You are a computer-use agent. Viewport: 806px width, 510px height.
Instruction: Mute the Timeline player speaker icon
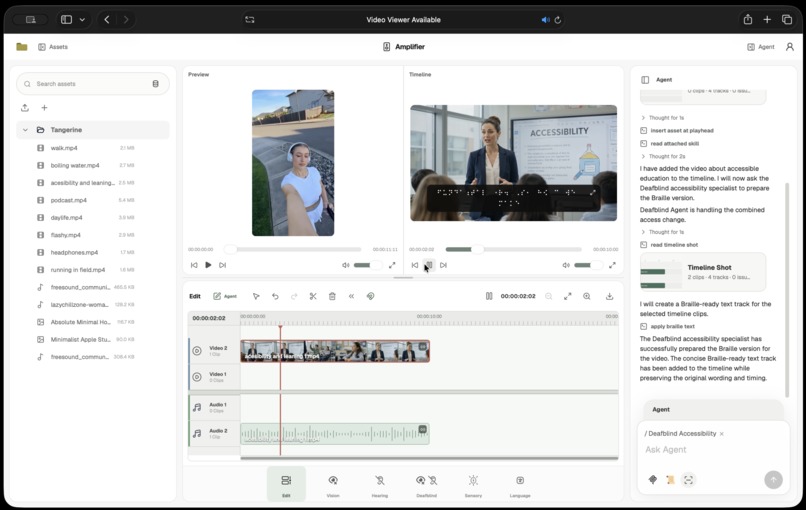click(566, 265)
